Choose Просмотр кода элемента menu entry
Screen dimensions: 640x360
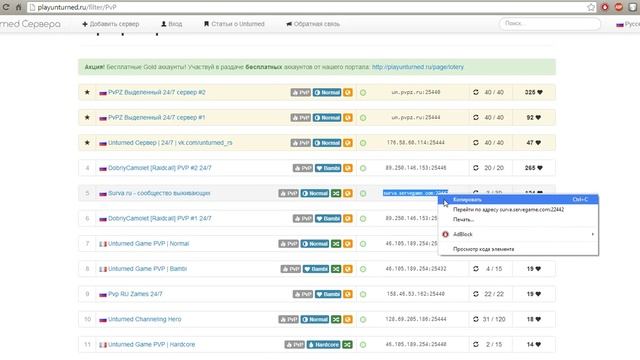(x=518, y=249)
